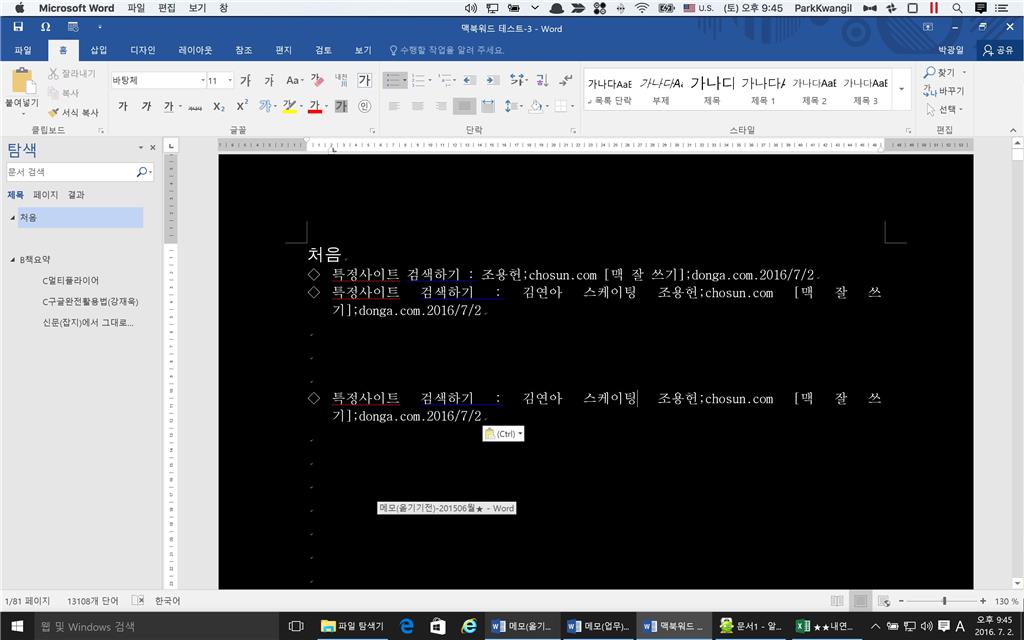Switch to 레이아웃 ribbon tab
The image size is (1024, 640).
(x=195, y=50)
